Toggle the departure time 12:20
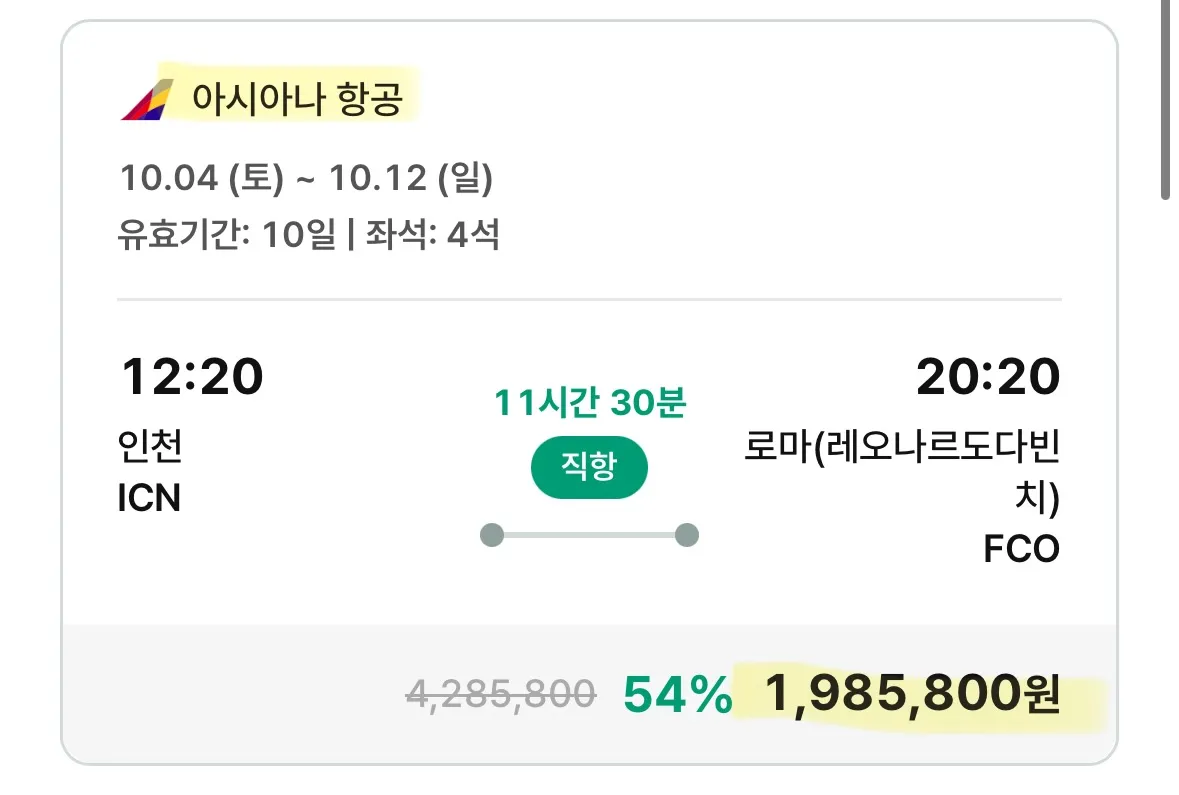The image size is (1179, 795). (194, 377)
